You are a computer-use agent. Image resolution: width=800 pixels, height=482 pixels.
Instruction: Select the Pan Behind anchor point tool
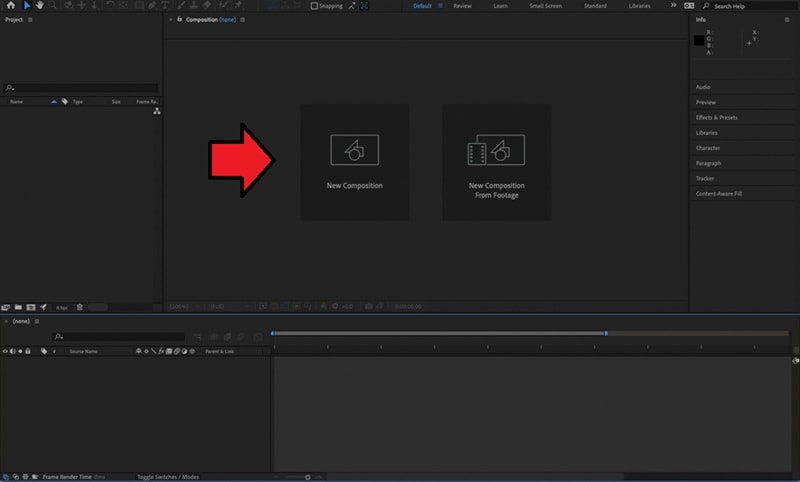[x=123, y=5]
